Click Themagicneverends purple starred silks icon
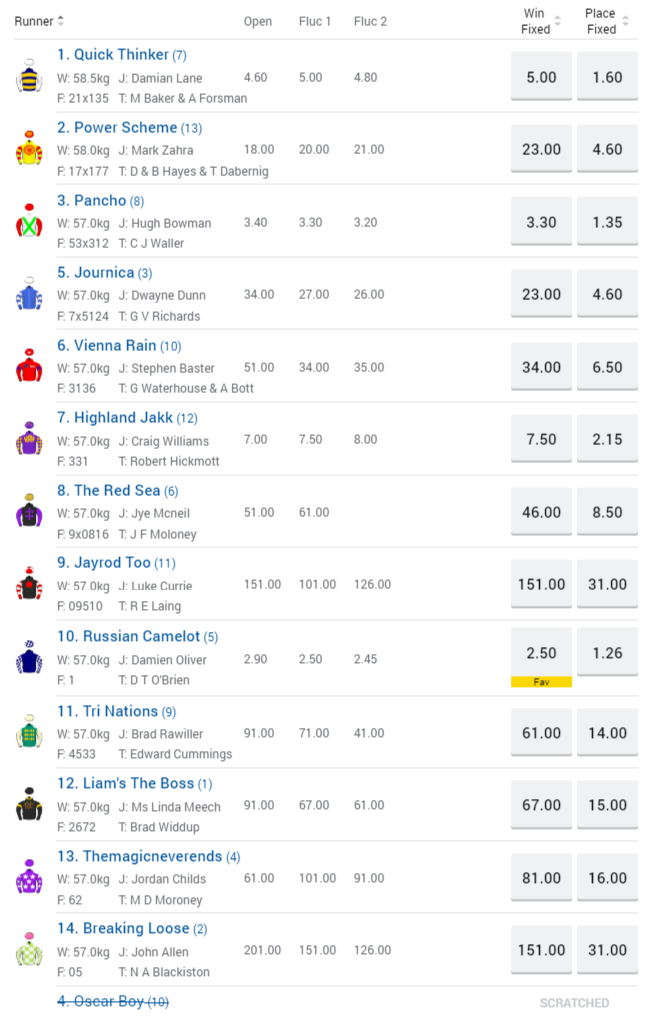 pyautogui.click(x=29, y=877)
